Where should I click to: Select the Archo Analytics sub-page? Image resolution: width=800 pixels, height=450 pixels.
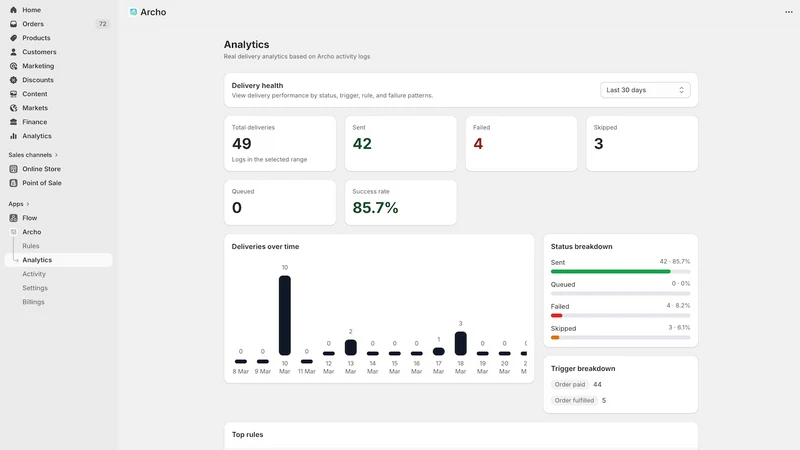point(37,260)
